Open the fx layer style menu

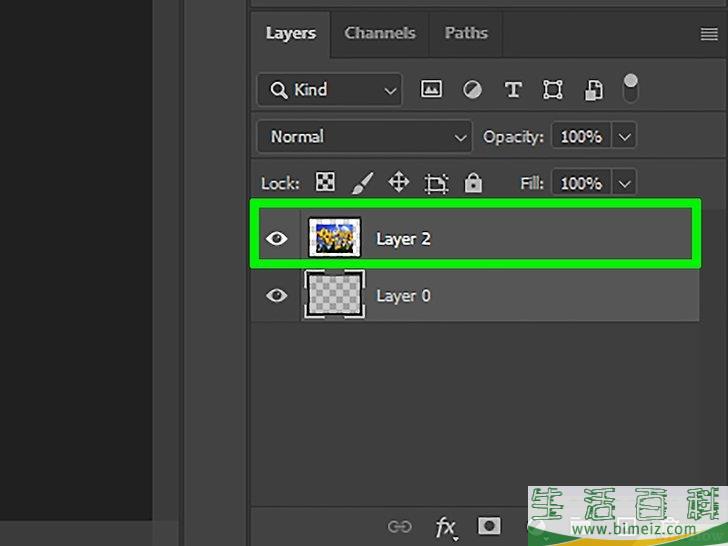[x=446, y=527]
